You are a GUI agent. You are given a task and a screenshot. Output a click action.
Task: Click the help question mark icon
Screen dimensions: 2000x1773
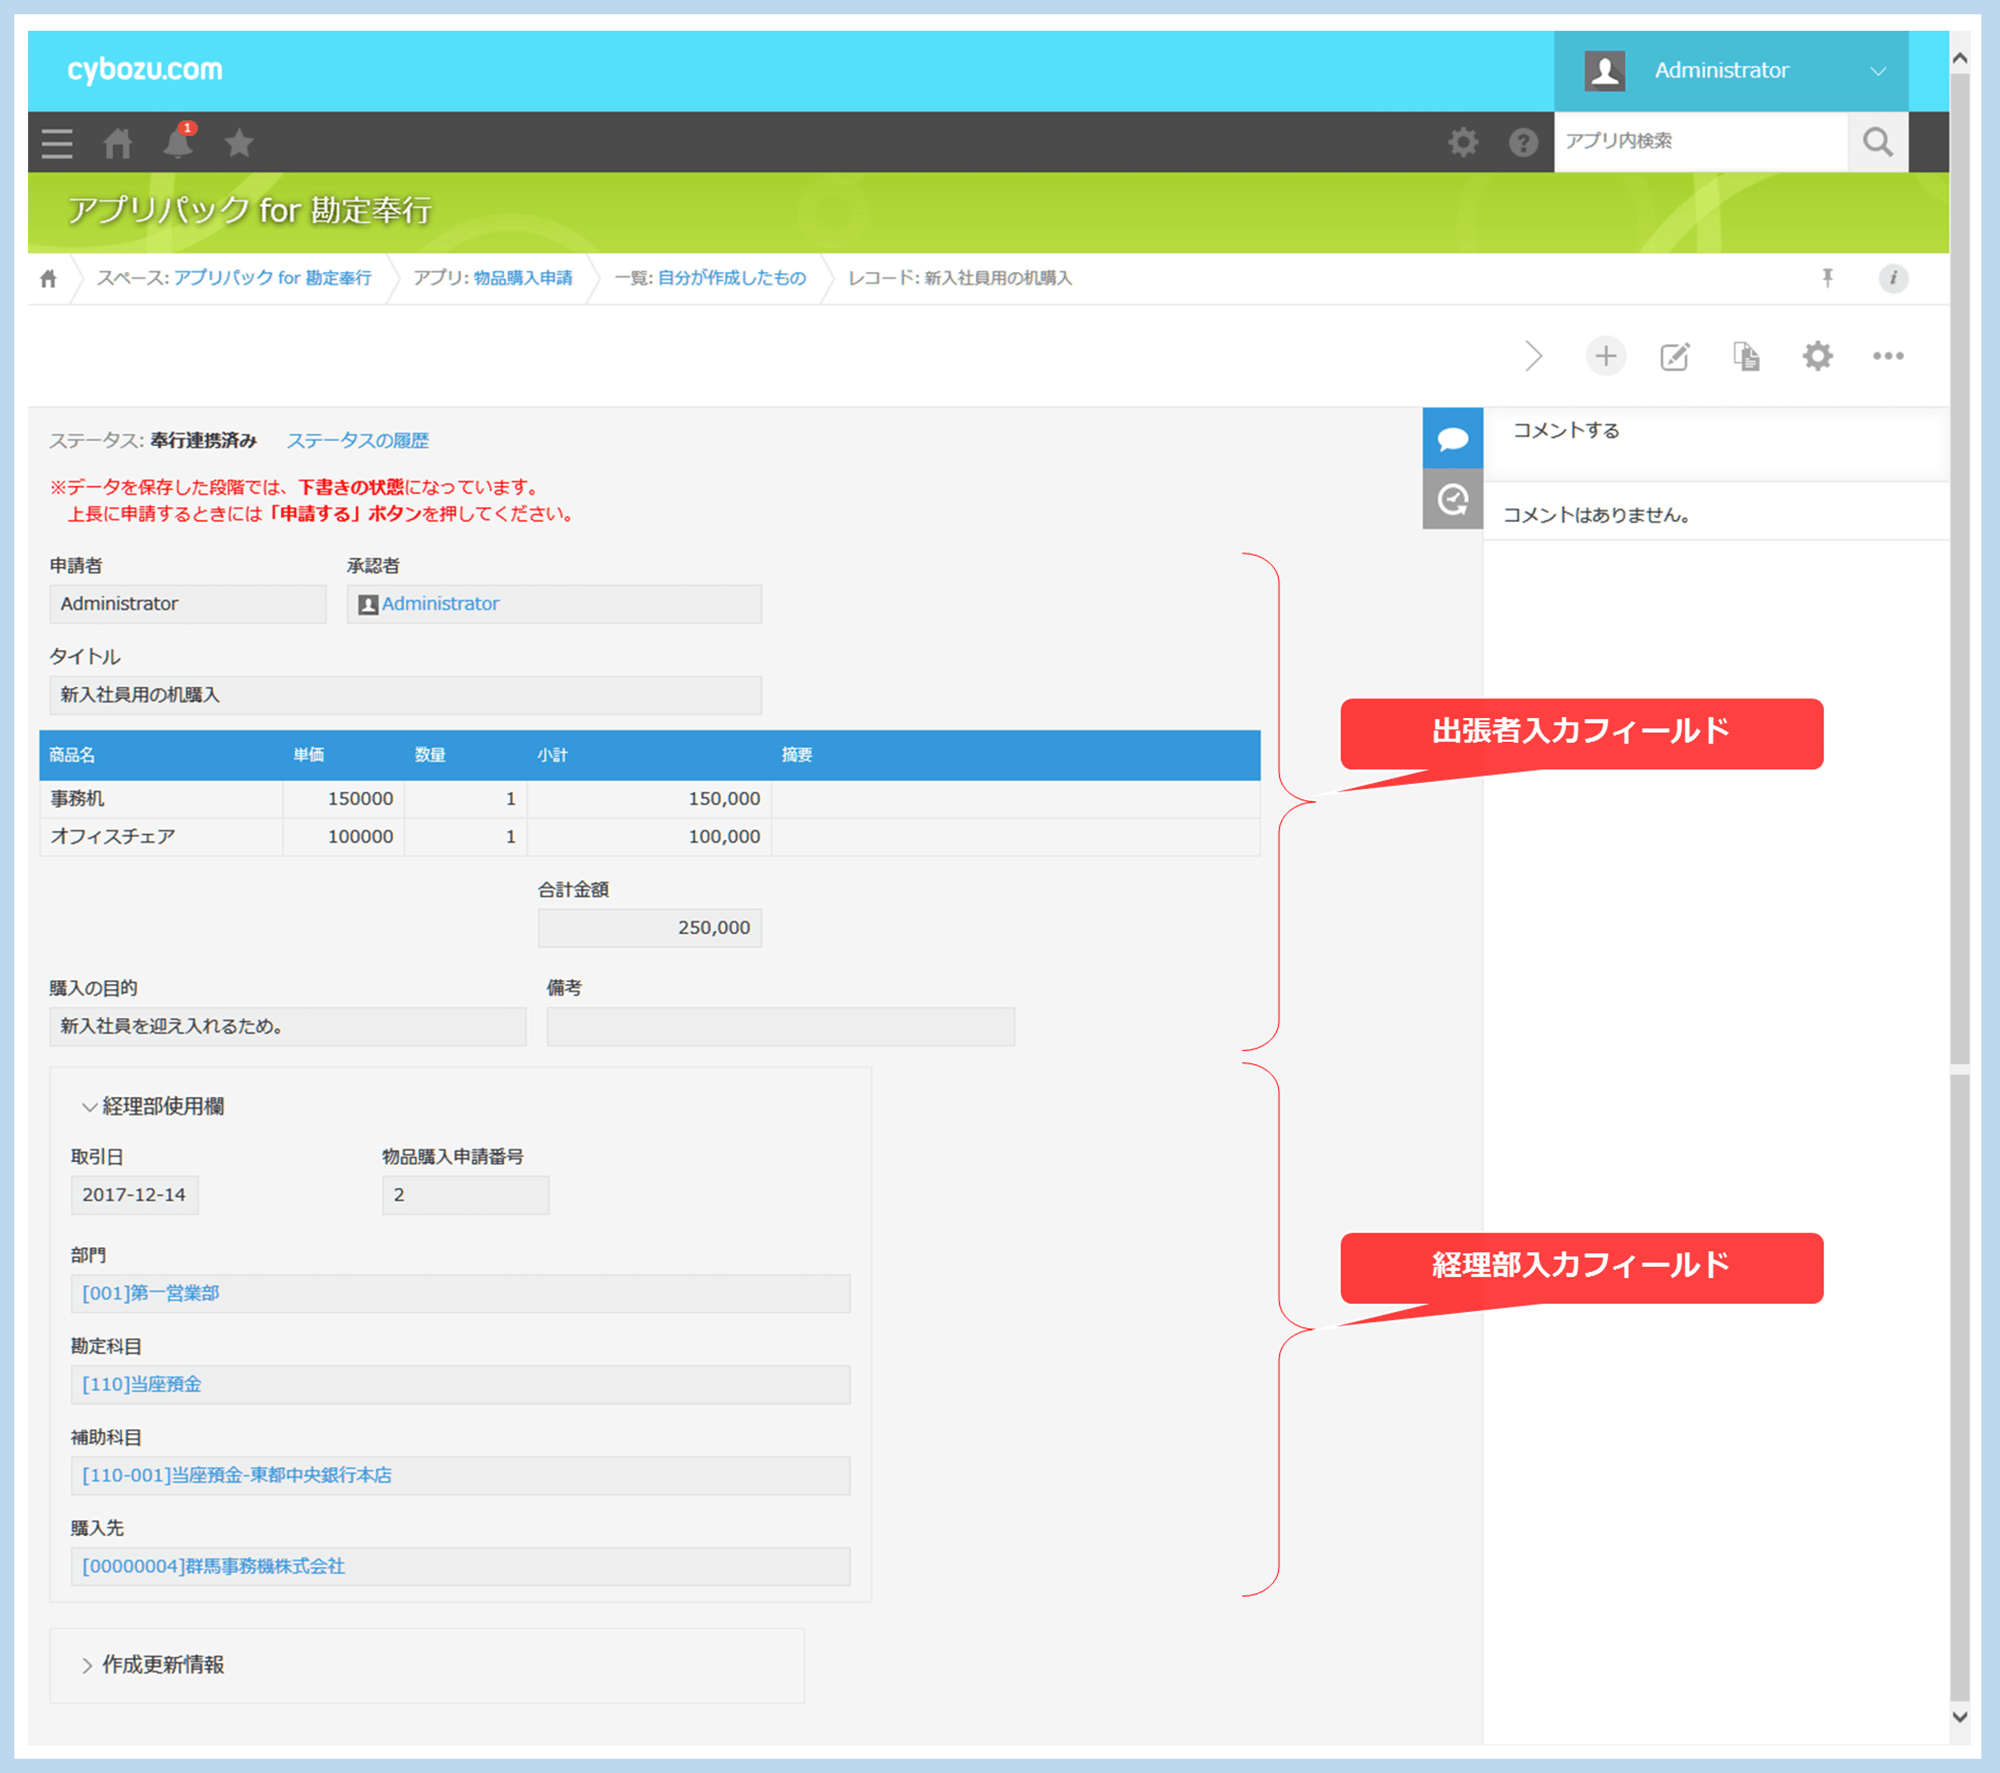point(1522,143)
